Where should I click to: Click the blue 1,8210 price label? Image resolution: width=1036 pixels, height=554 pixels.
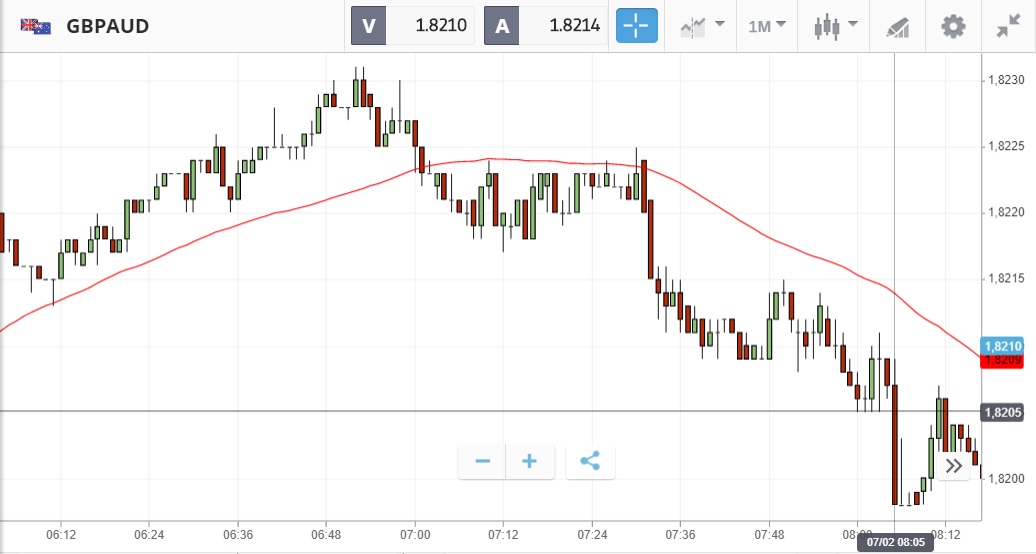pos(1002,346)
